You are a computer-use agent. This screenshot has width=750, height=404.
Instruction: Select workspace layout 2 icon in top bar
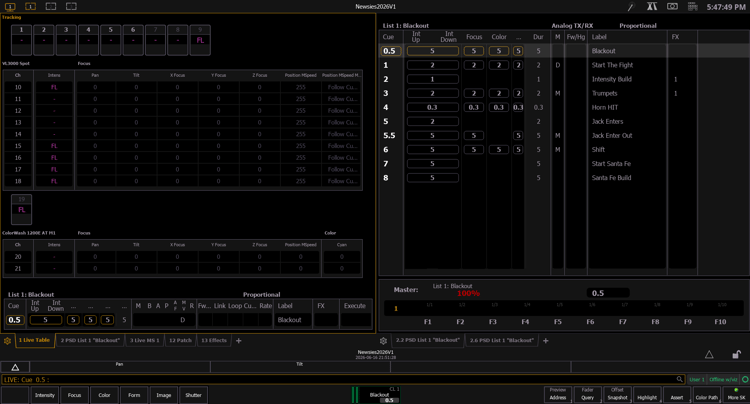(x=30, y=6)
